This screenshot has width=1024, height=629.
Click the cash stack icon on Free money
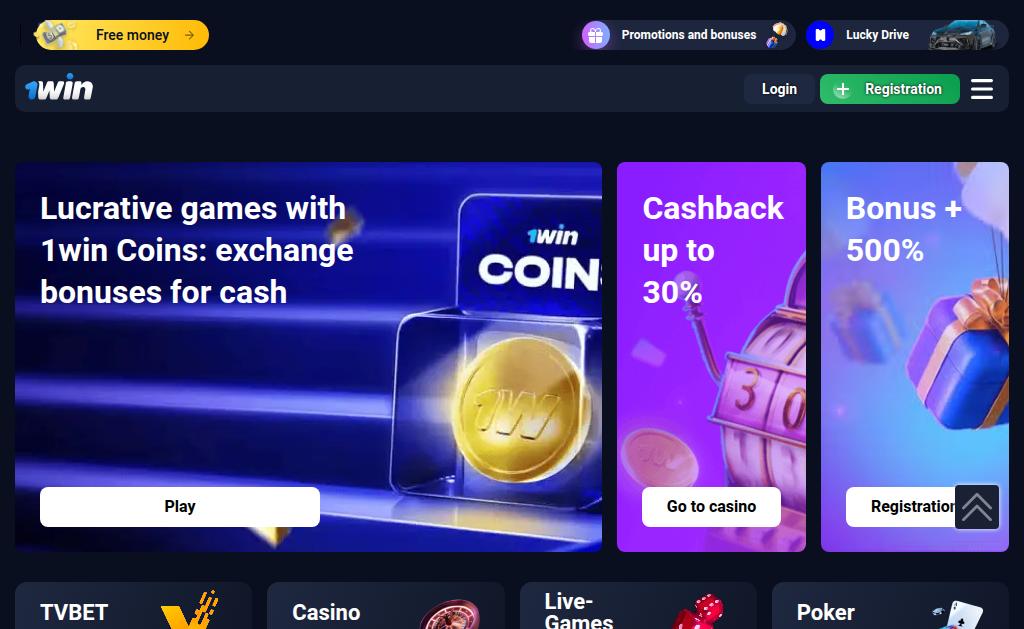56,35
